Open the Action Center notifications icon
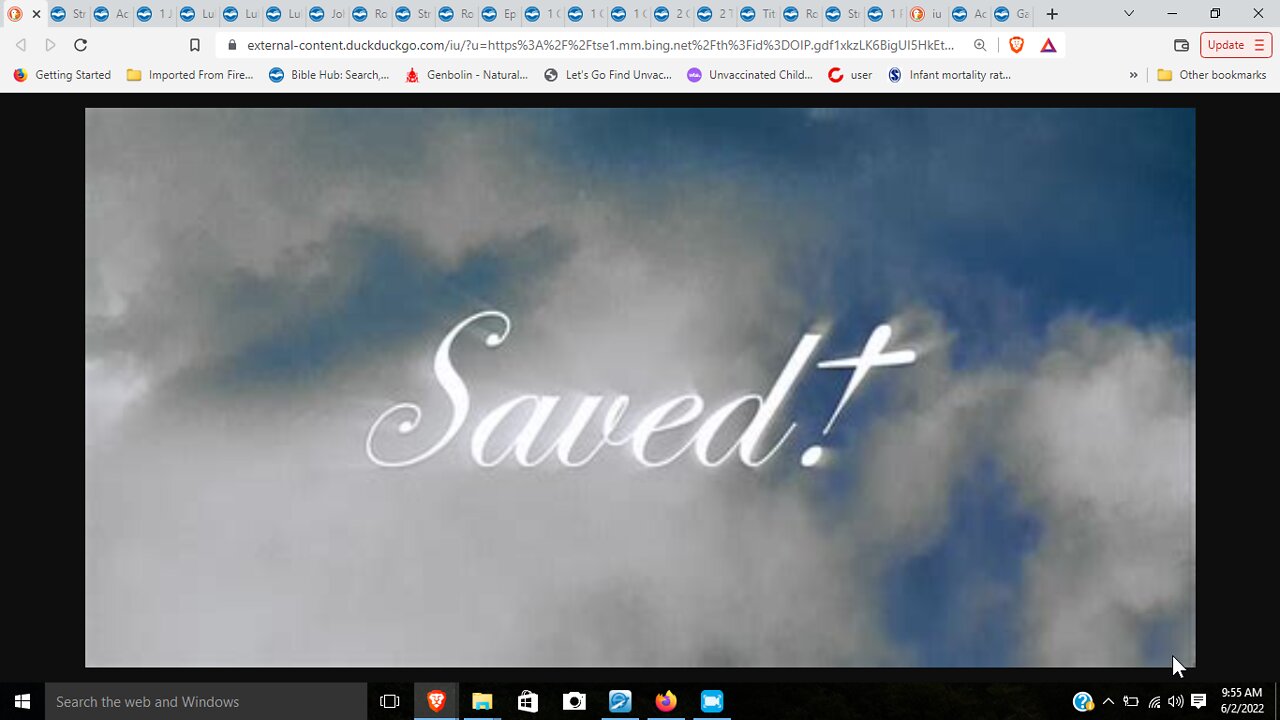1280x720 pixels. pos(1199,701)
